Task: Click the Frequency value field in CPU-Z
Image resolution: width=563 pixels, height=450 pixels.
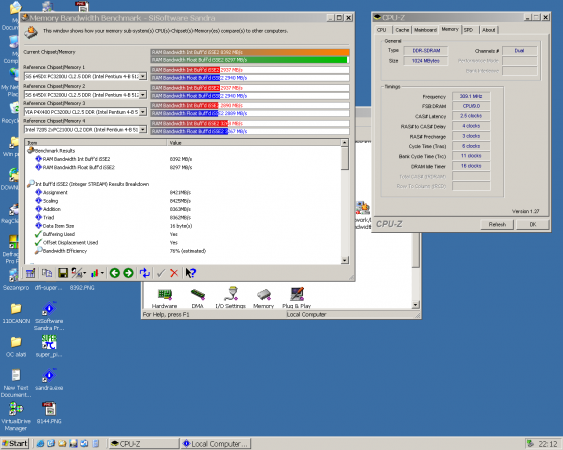Action: coord(471,96)
